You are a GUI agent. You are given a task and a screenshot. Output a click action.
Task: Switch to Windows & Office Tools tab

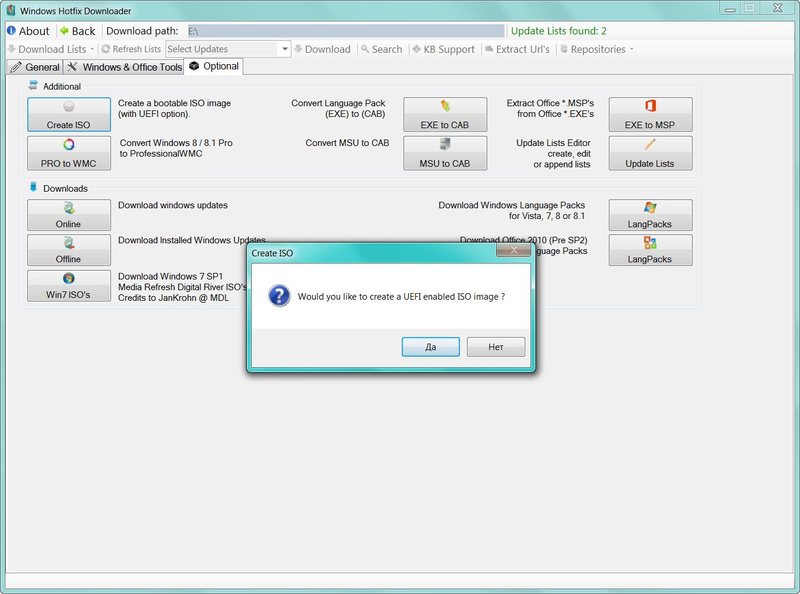click(x=124, y=67)
